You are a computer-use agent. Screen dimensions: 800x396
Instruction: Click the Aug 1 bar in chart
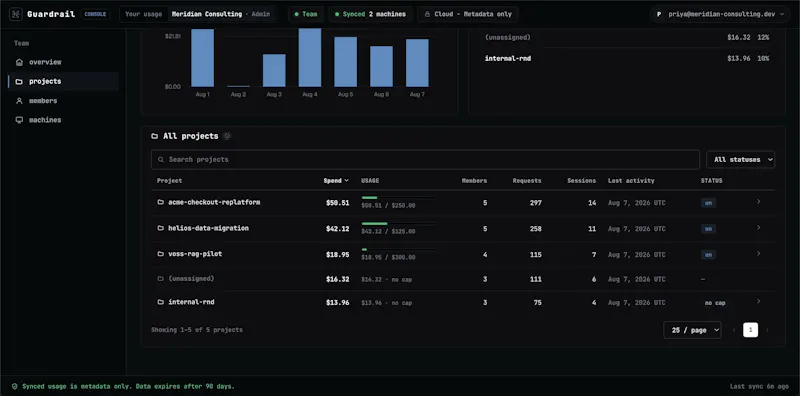click(x=203, y=58)
